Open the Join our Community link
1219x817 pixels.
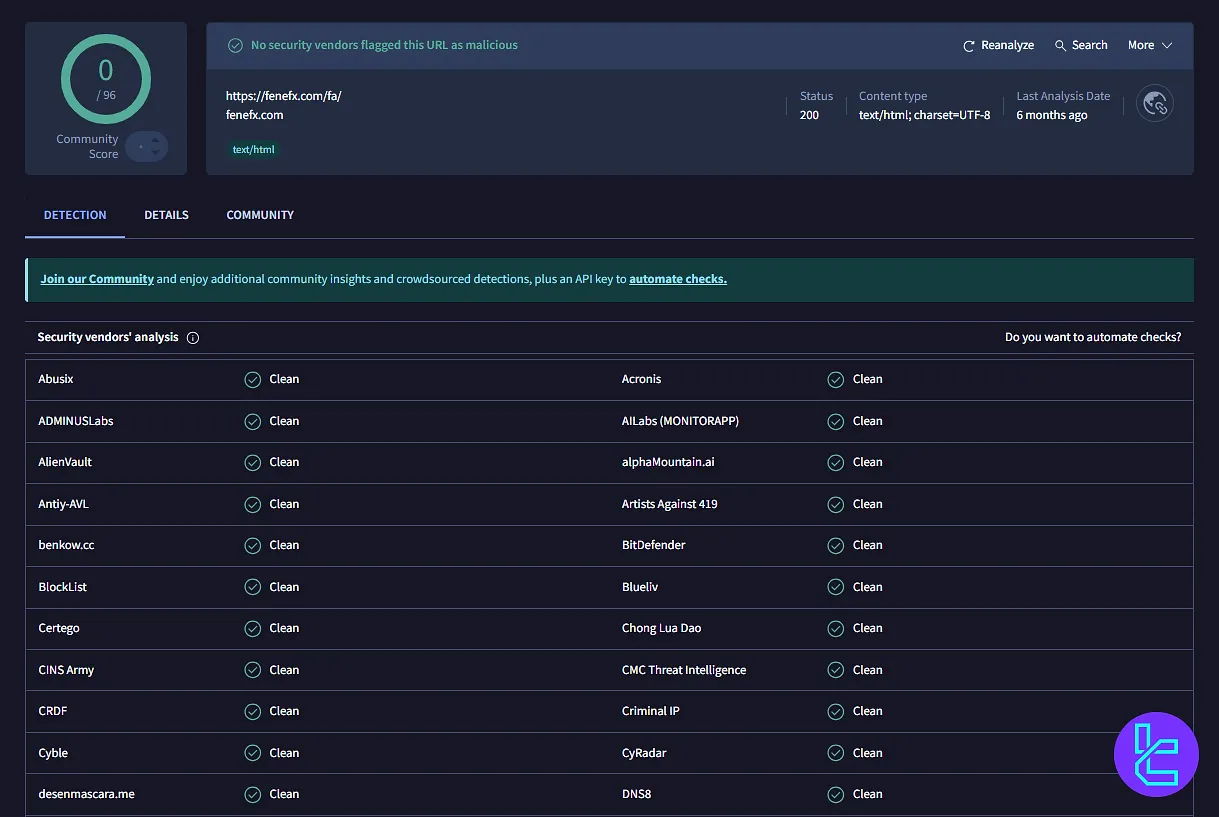[96, 279]
